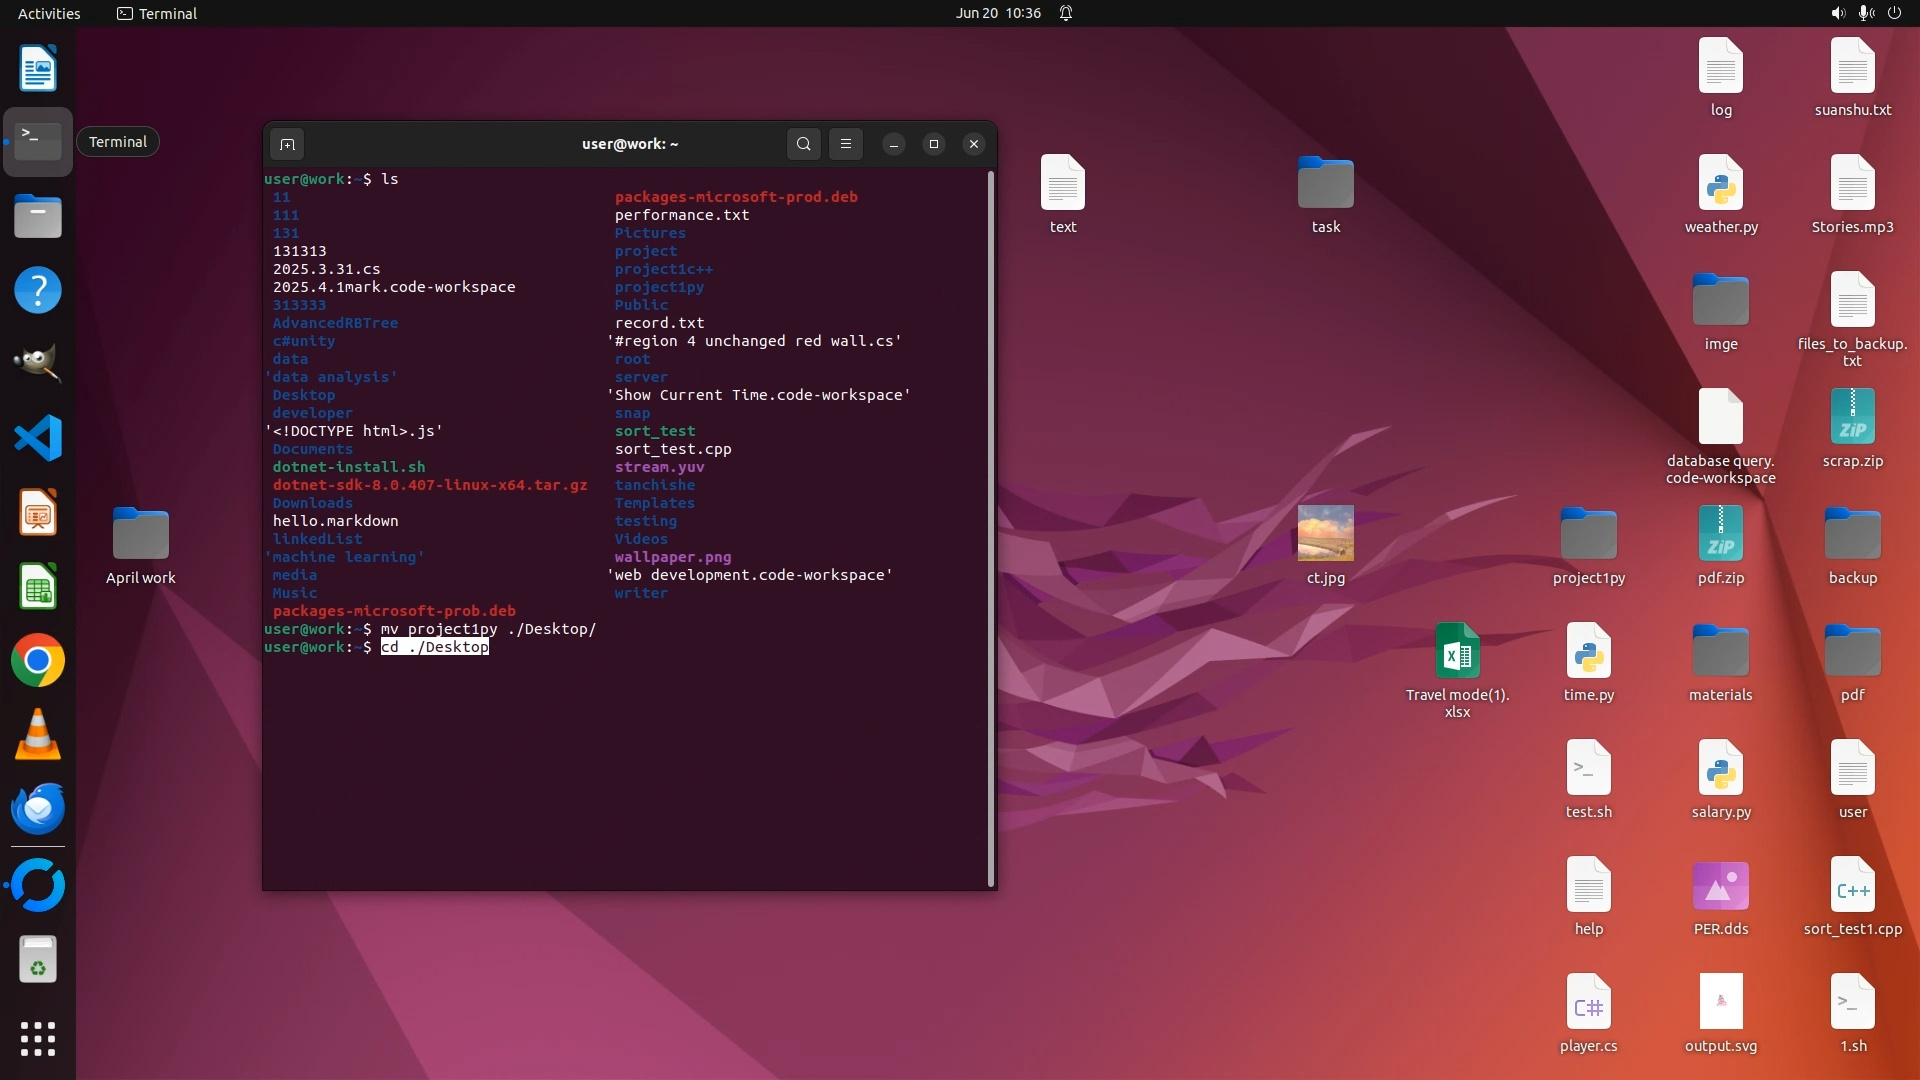Open the clock and calendar dropdown
Viewport: 1920px width, 1080px height.
coord(997,13)
